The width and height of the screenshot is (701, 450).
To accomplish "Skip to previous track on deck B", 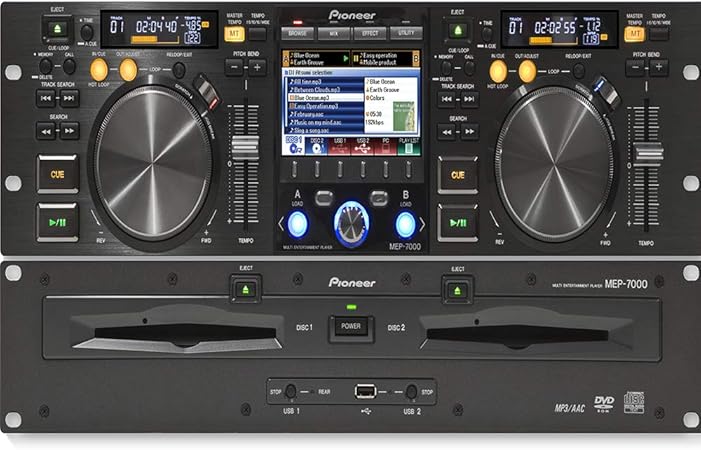I will (446, 99).
